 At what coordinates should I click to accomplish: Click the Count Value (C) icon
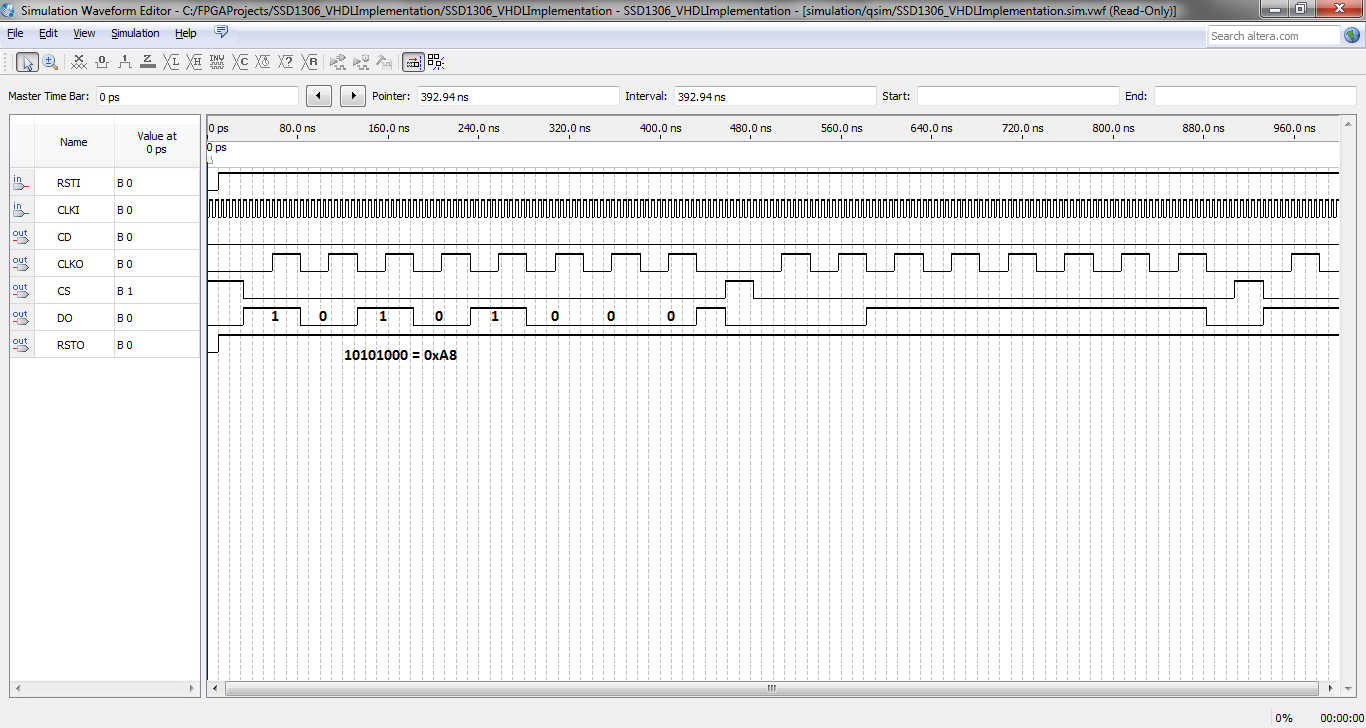click(x=241, y=62)
